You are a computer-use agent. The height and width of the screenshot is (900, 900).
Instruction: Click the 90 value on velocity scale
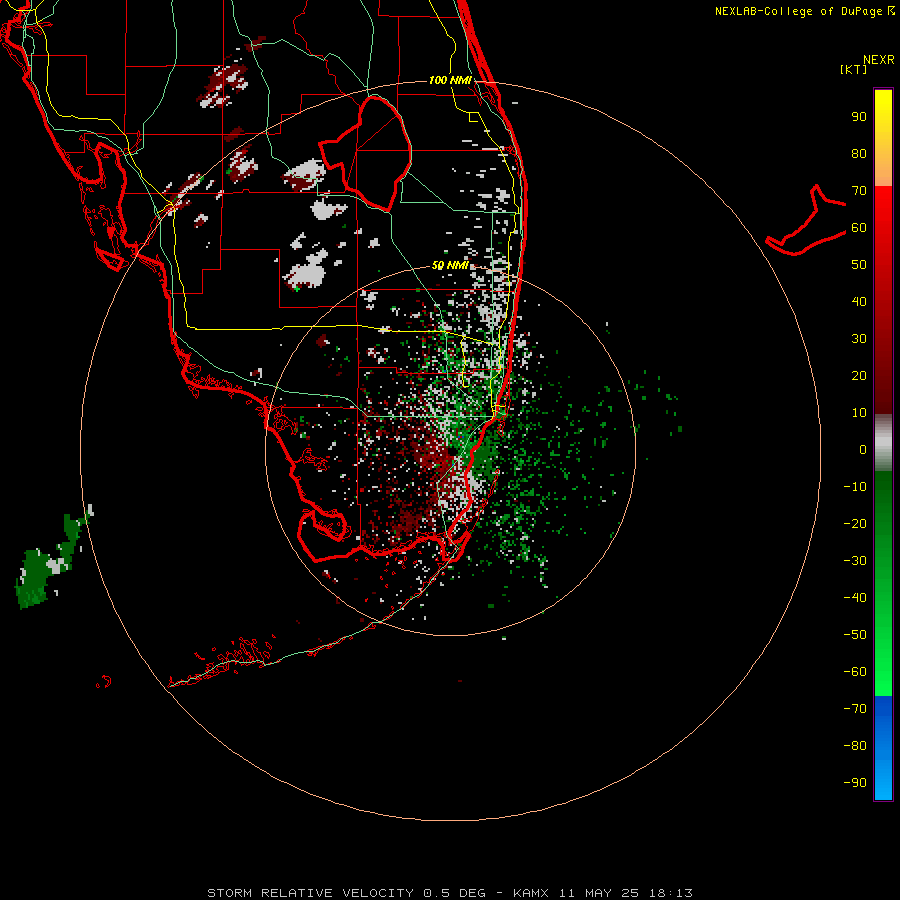[x=859, y=117]
